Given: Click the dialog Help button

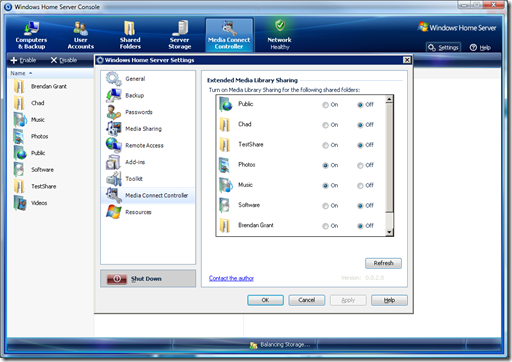Looking at the screenshot, I should (389, 300).
